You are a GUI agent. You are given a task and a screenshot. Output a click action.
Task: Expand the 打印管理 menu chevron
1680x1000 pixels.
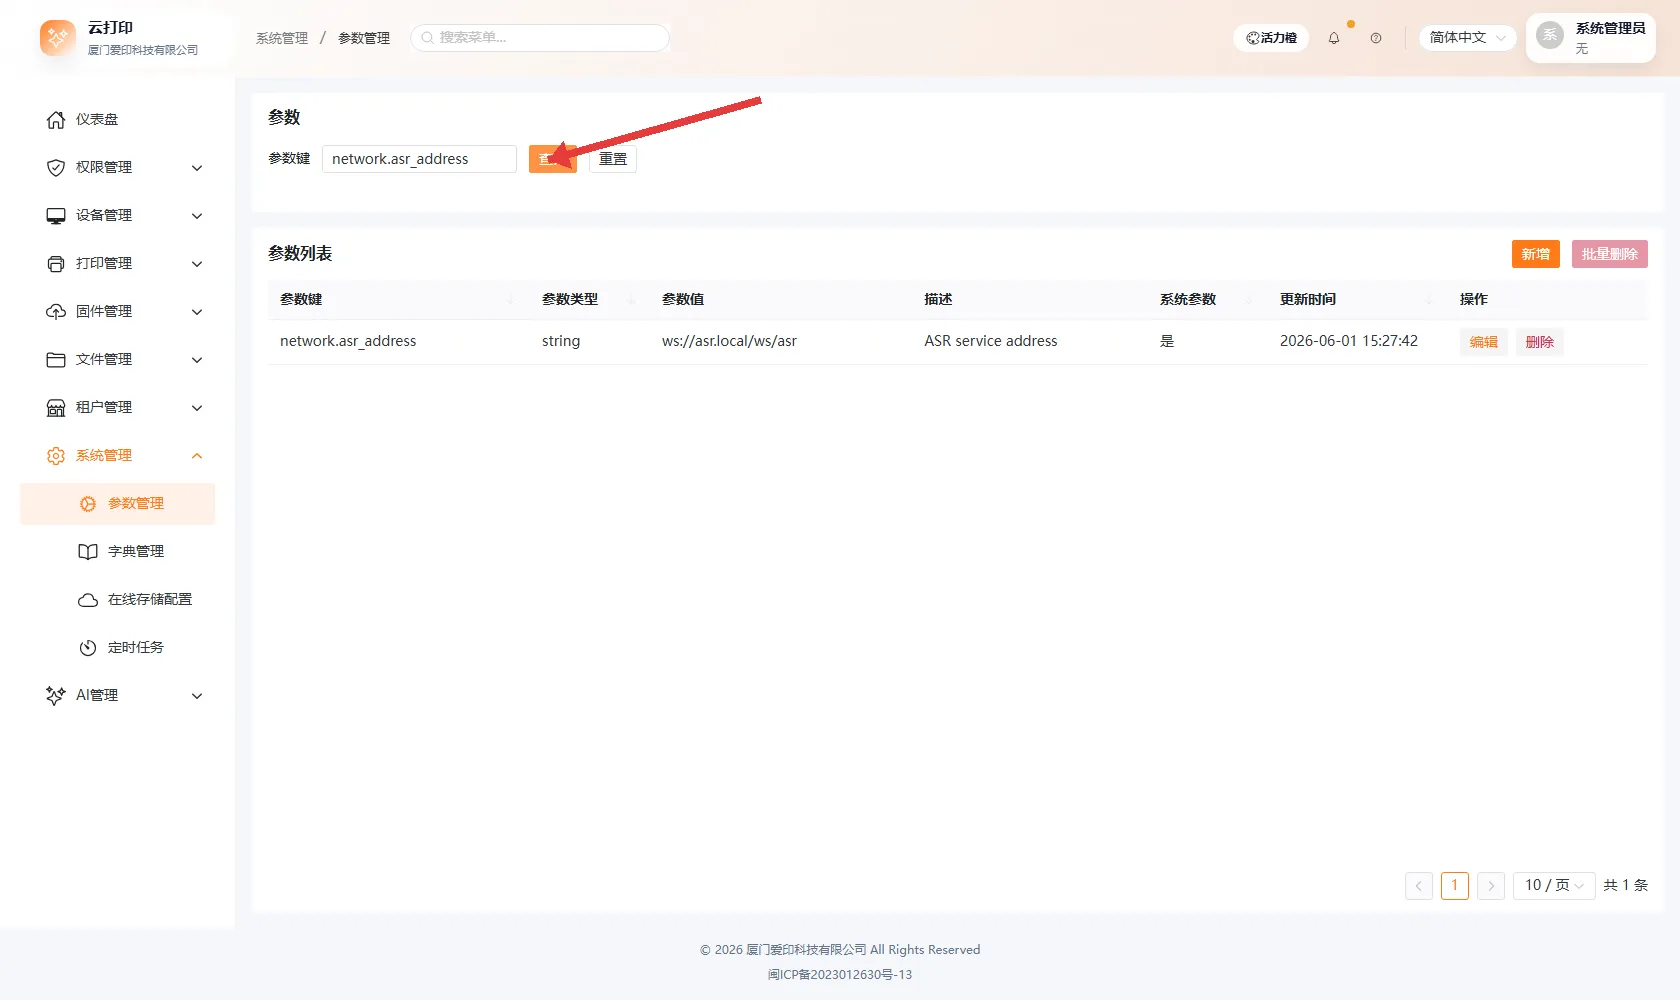pos(197,264)
